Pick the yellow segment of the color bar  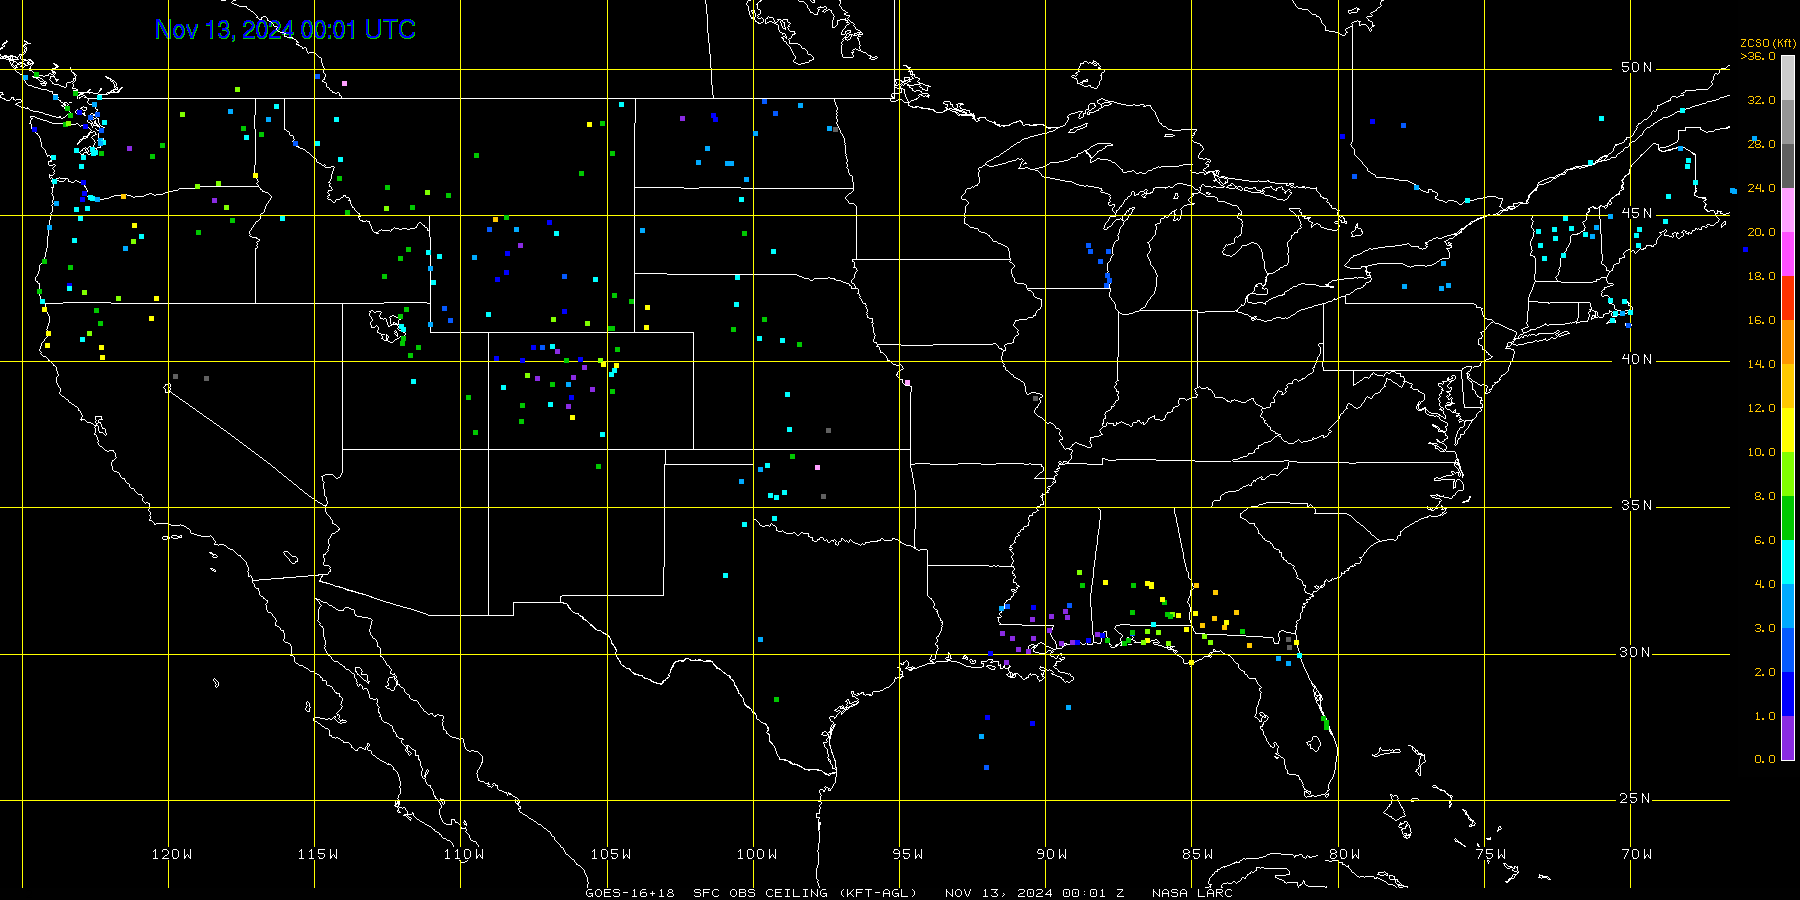click(1788, 430)
